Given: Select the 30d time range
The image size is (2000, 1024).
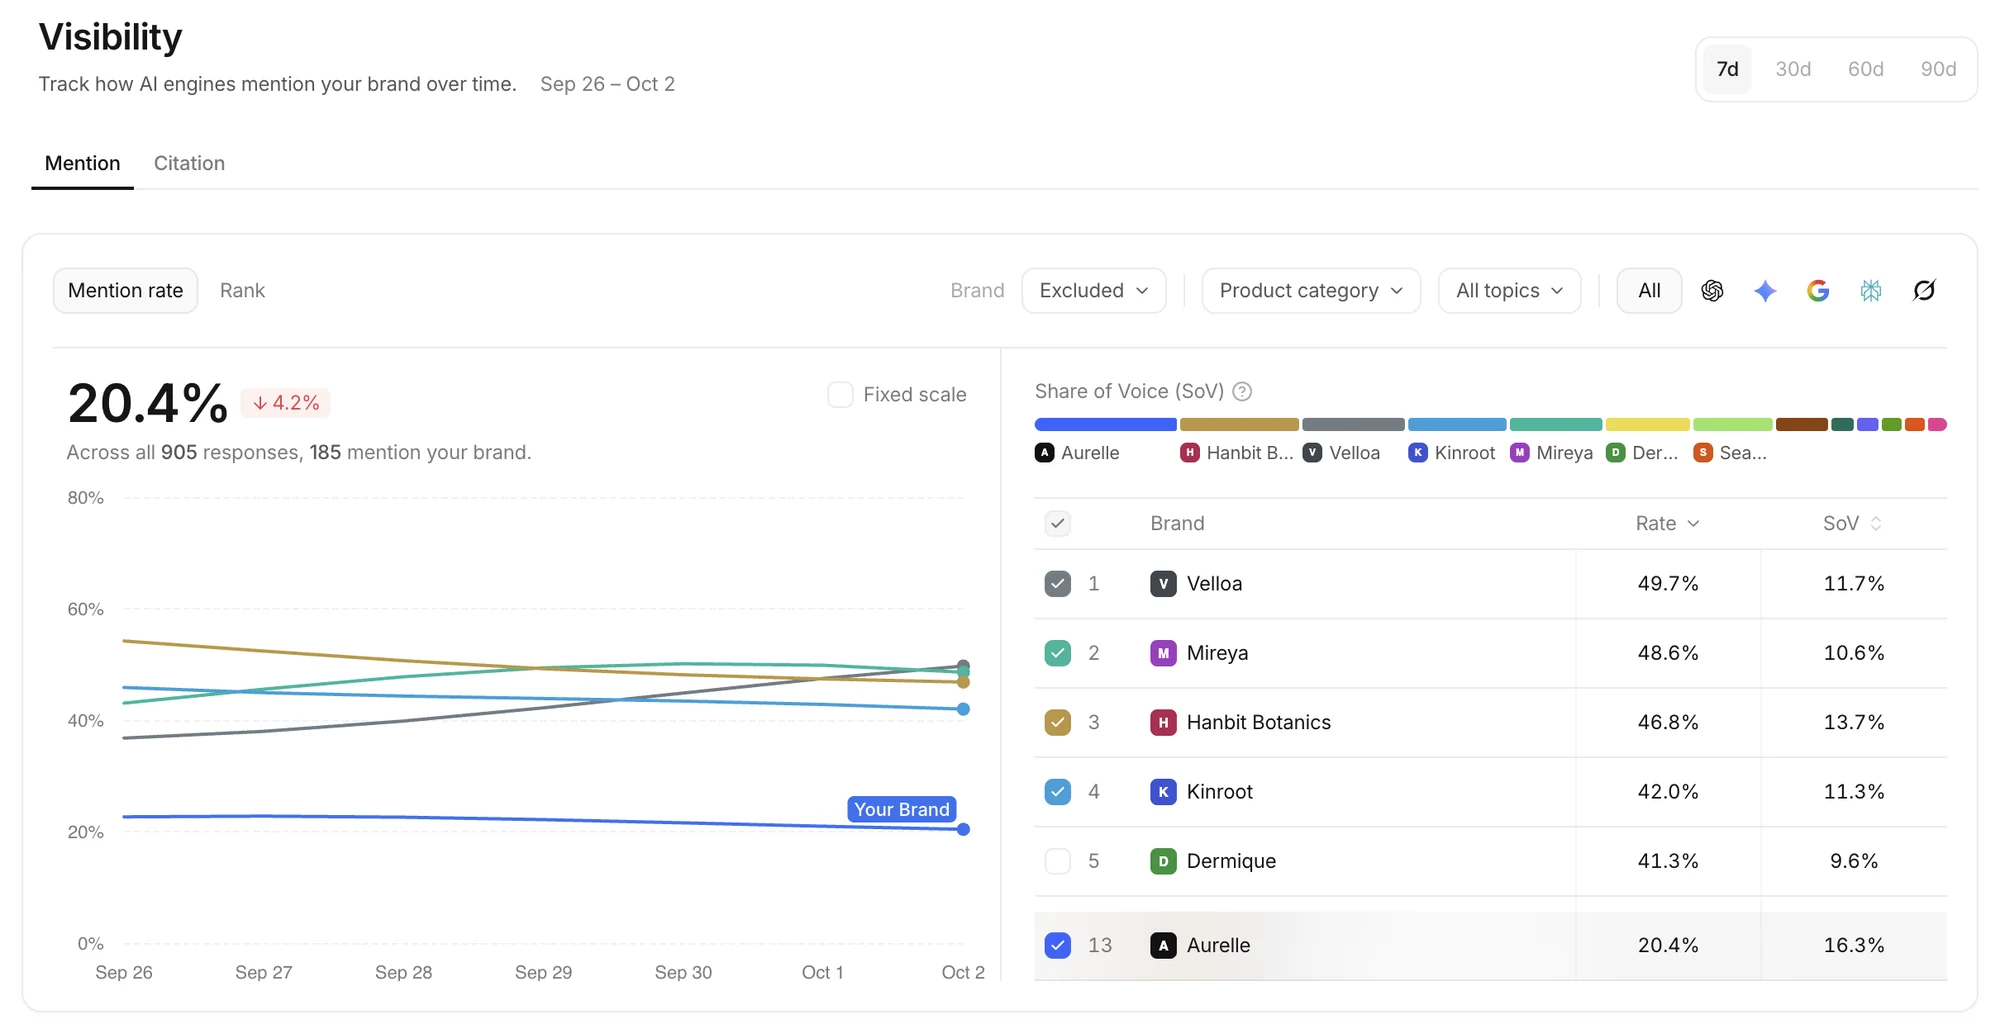Looking at the screenshot, I should tap(1793, 69).
